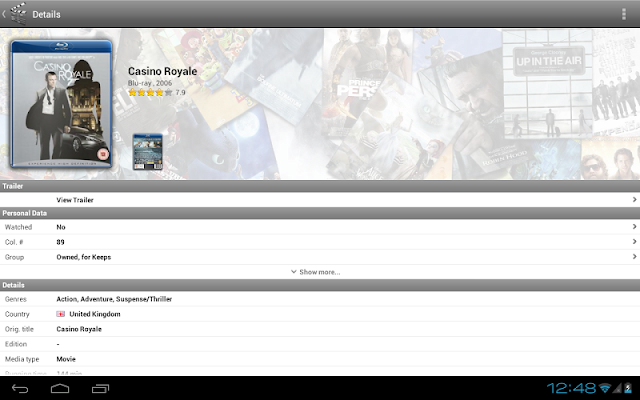Open the Casino Royale front cover image
The image size is (640, 400).
[x=61, y=104]
